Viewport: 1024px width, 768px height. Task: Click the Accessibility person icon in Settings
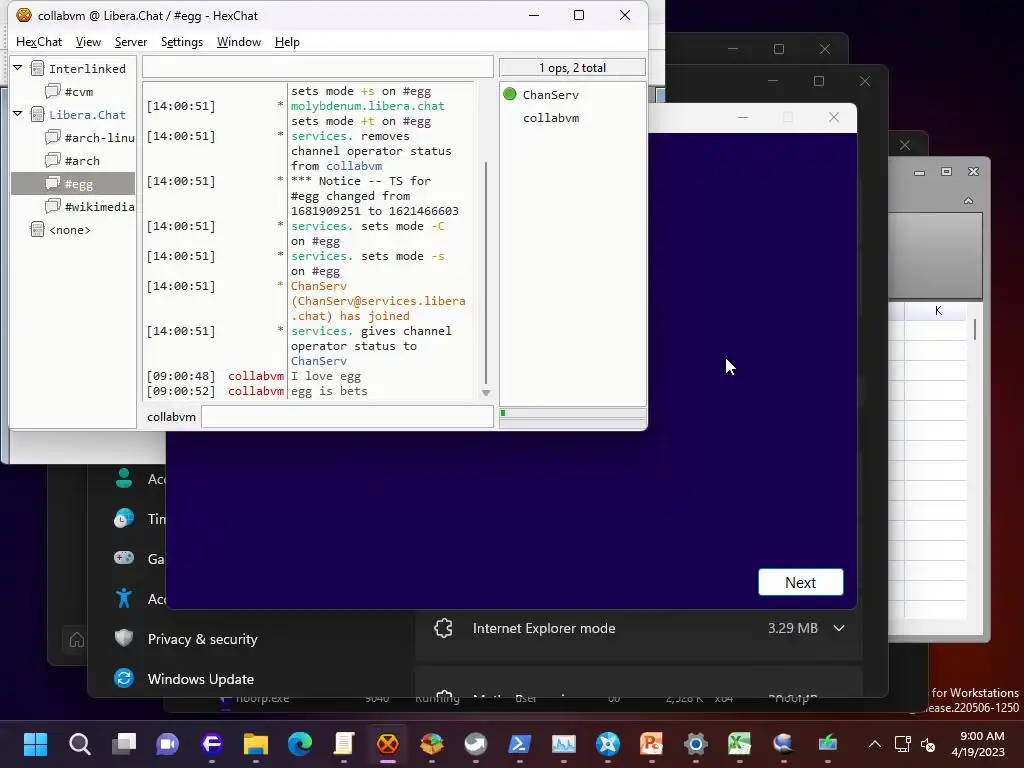[123, 598]
